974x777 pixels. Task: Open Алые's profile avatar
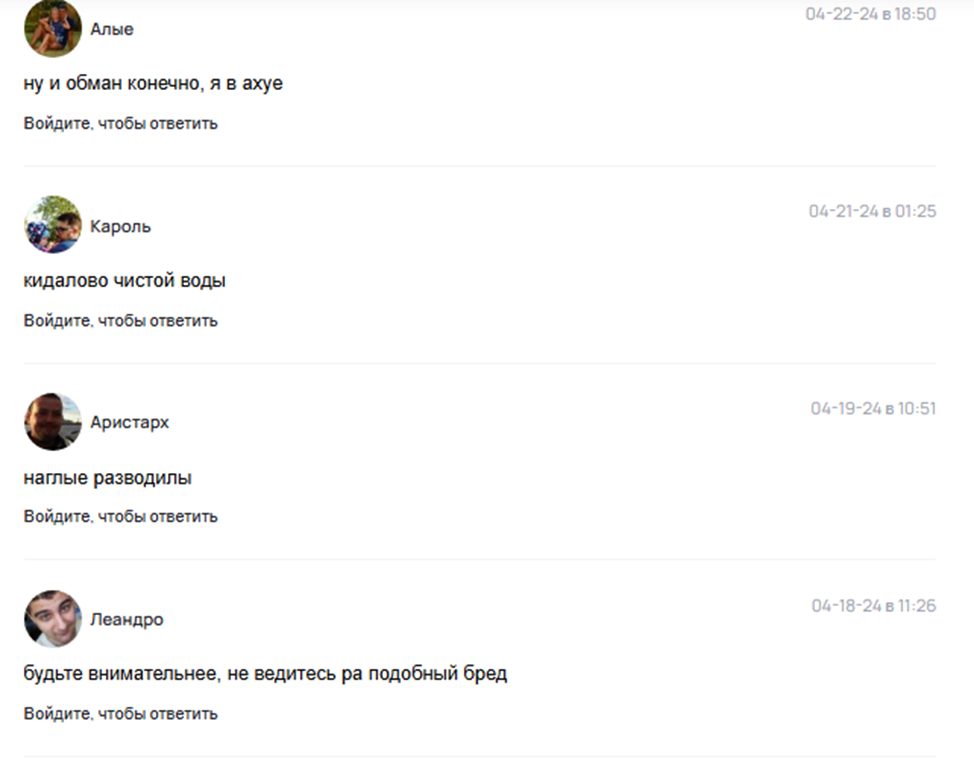53,29
